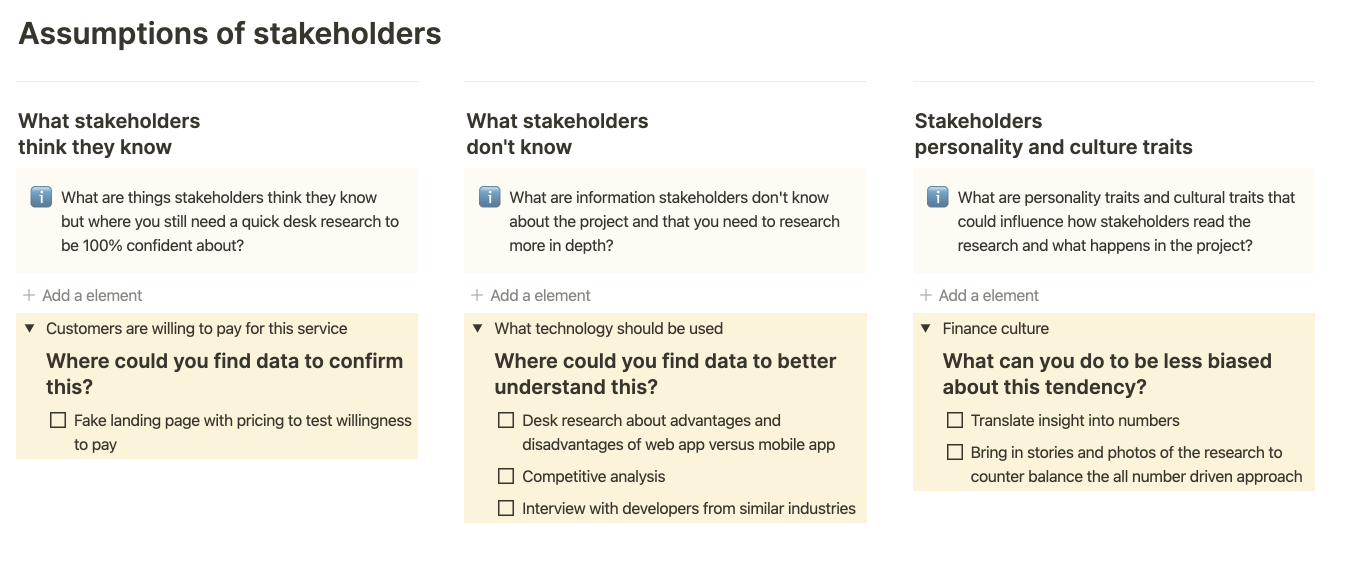The image size is (1355, 564).
Task: Click plus icon under 'think they know' column
Action: 29,296
